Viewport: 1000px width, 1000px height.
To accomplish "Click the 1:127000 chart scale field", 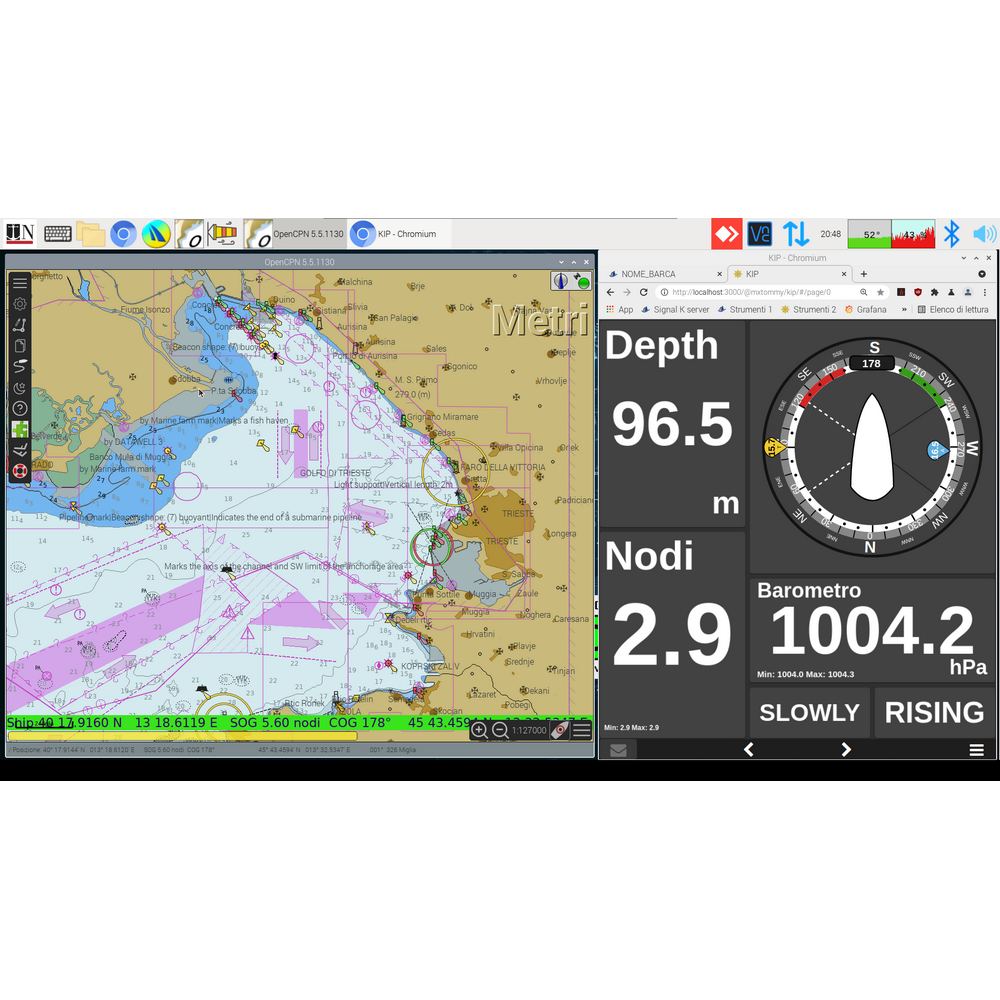I will (529, 730).
